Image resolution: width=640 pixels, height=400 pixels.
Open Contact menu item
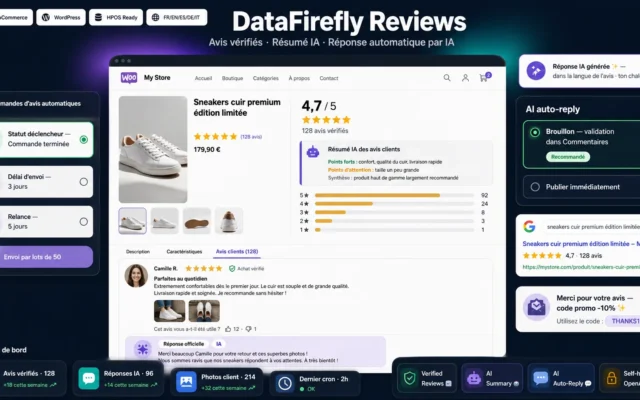tap(329, 78)
